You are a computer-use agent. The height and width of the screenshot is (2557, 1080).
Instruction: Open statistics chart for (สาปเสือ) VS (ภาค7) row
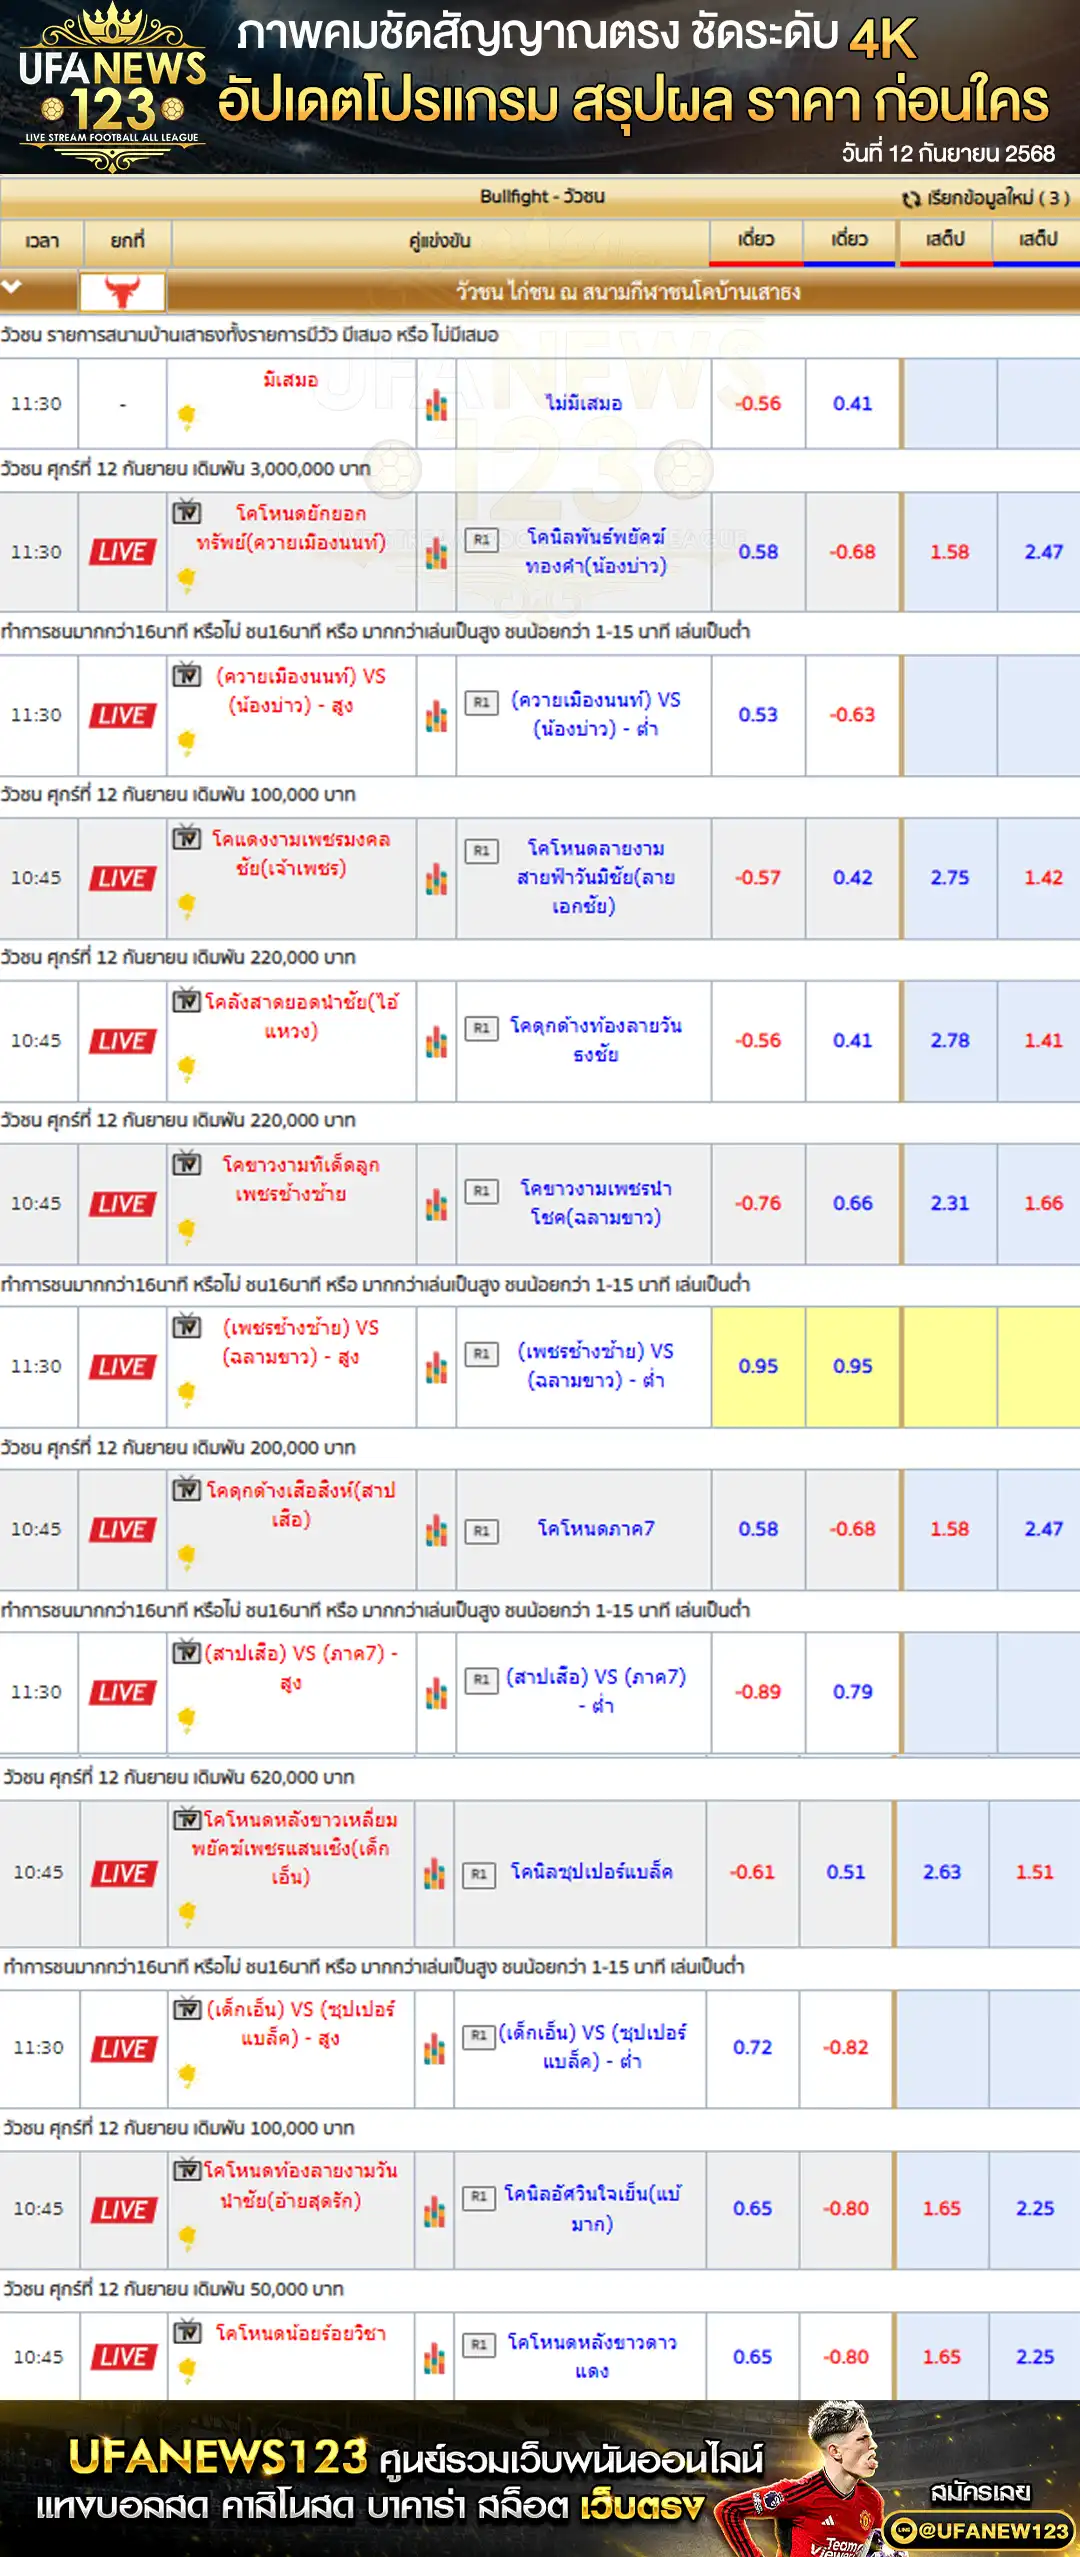pyautogui.click(x=436, y=1693)
